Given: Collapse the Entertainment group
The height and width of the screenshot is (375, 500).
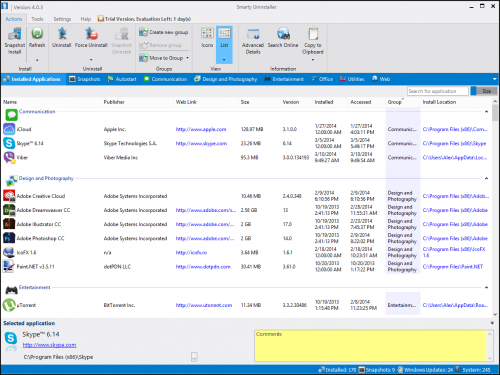Looking at the screenshot, I should coord(486,287).
